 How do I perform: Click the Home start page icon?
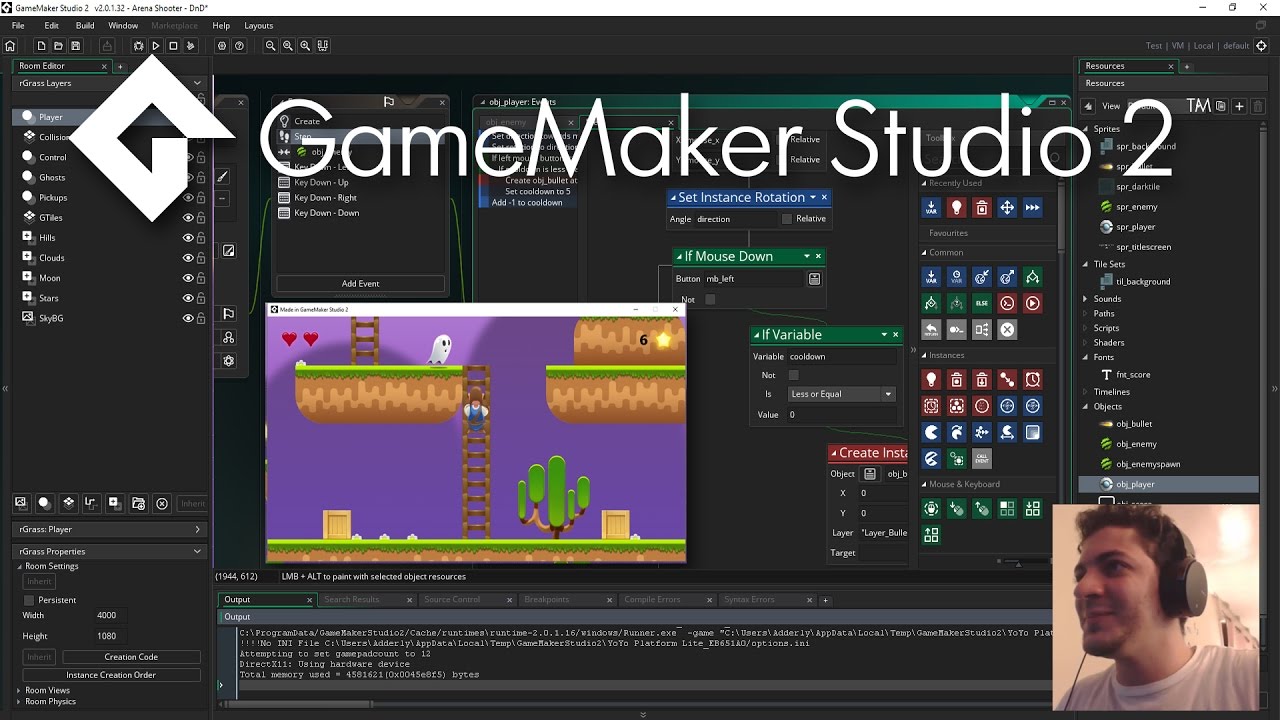pyautogui.click(x=10, y=46)
